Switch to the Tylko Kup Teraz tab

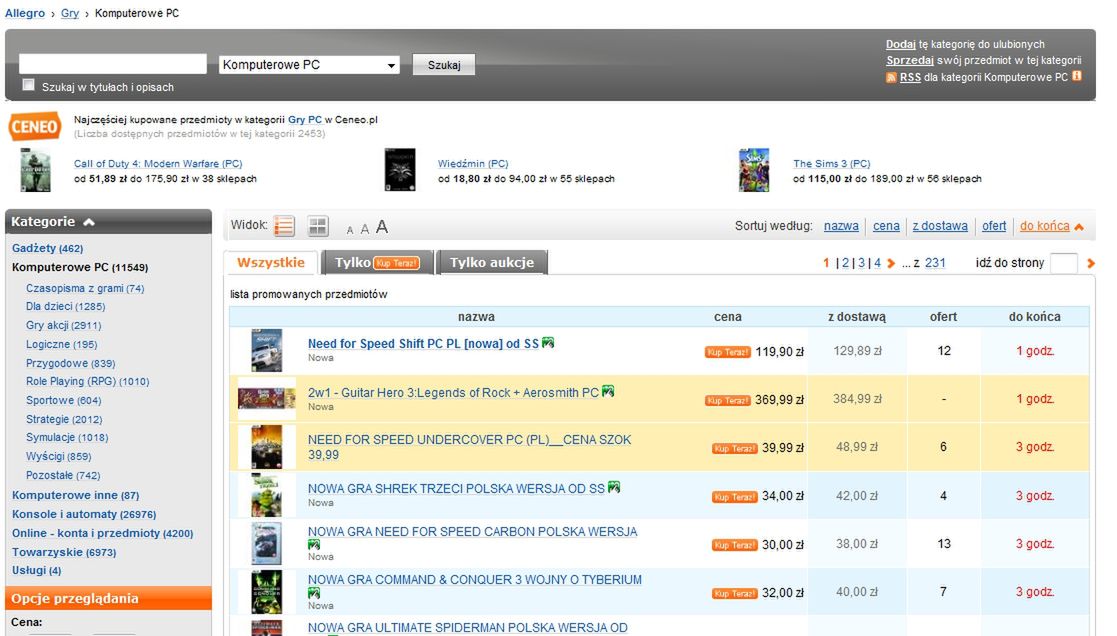tap(377, 262)
